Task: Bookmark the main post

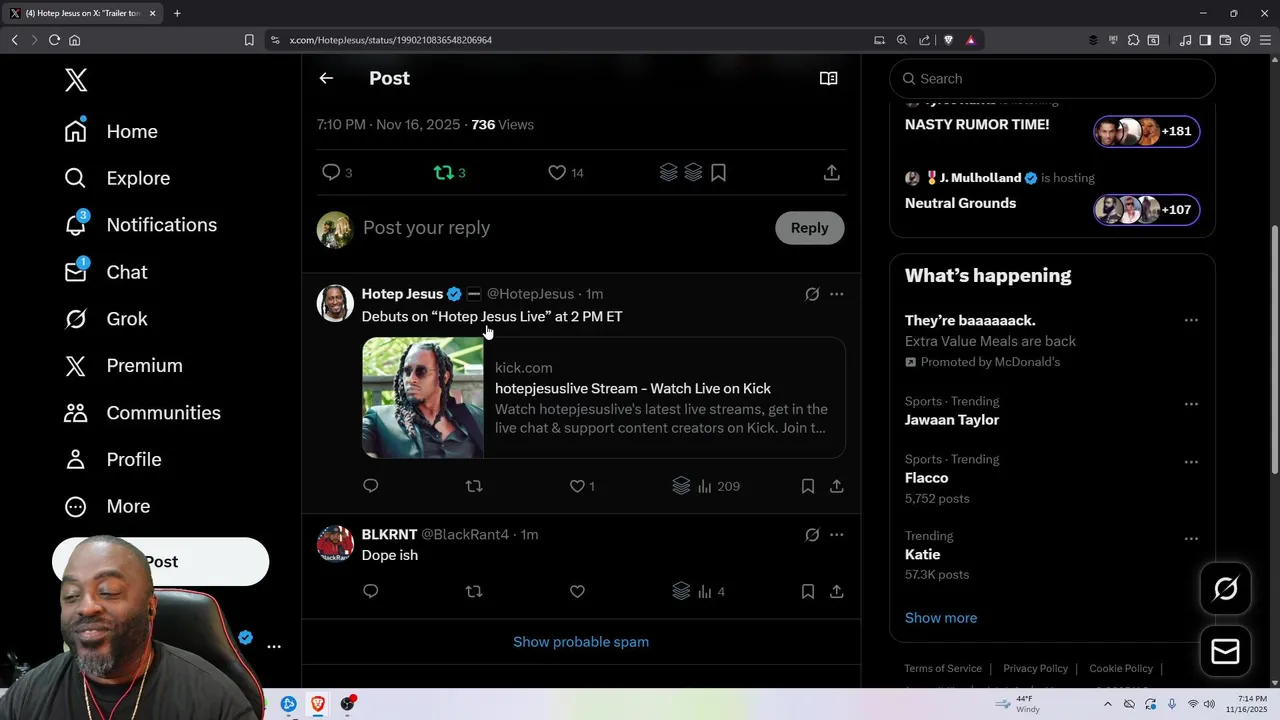Action: point(718,173)
